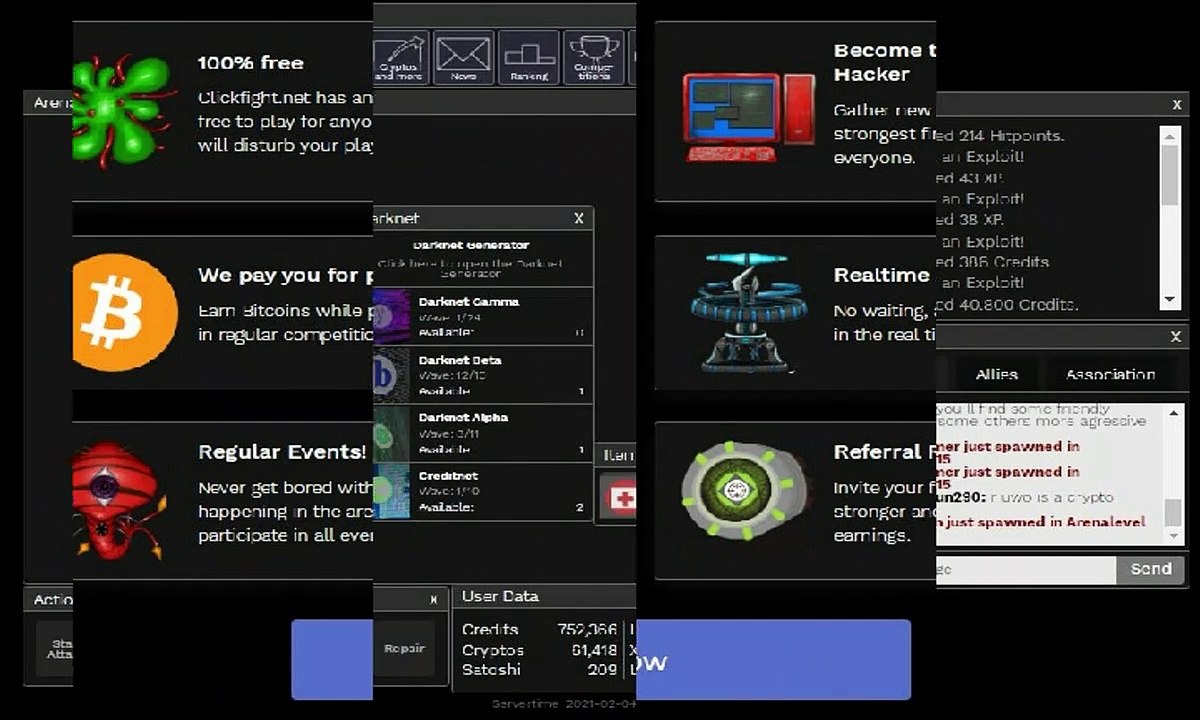Click the large blue call-to-action button
Image resolution: width=1200 pixels, height=720 pixels.
coord(601,660)
